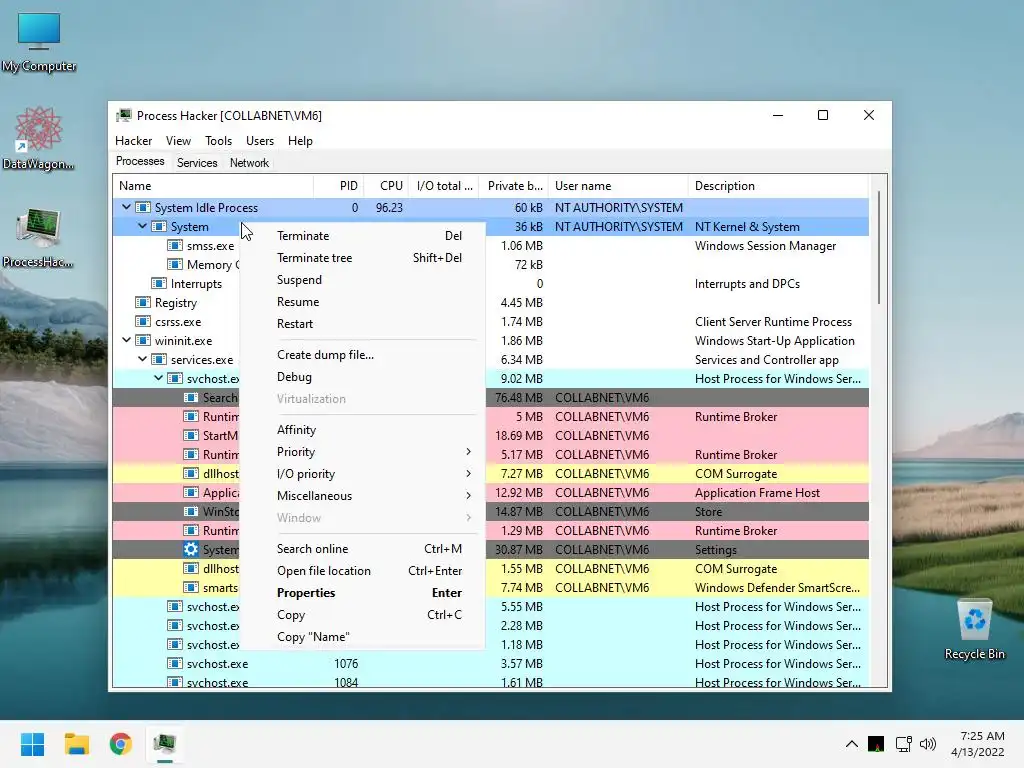Sort by the User name column
The width and height of the screenshot is (1024, 768).
click(x=618, y=185)
